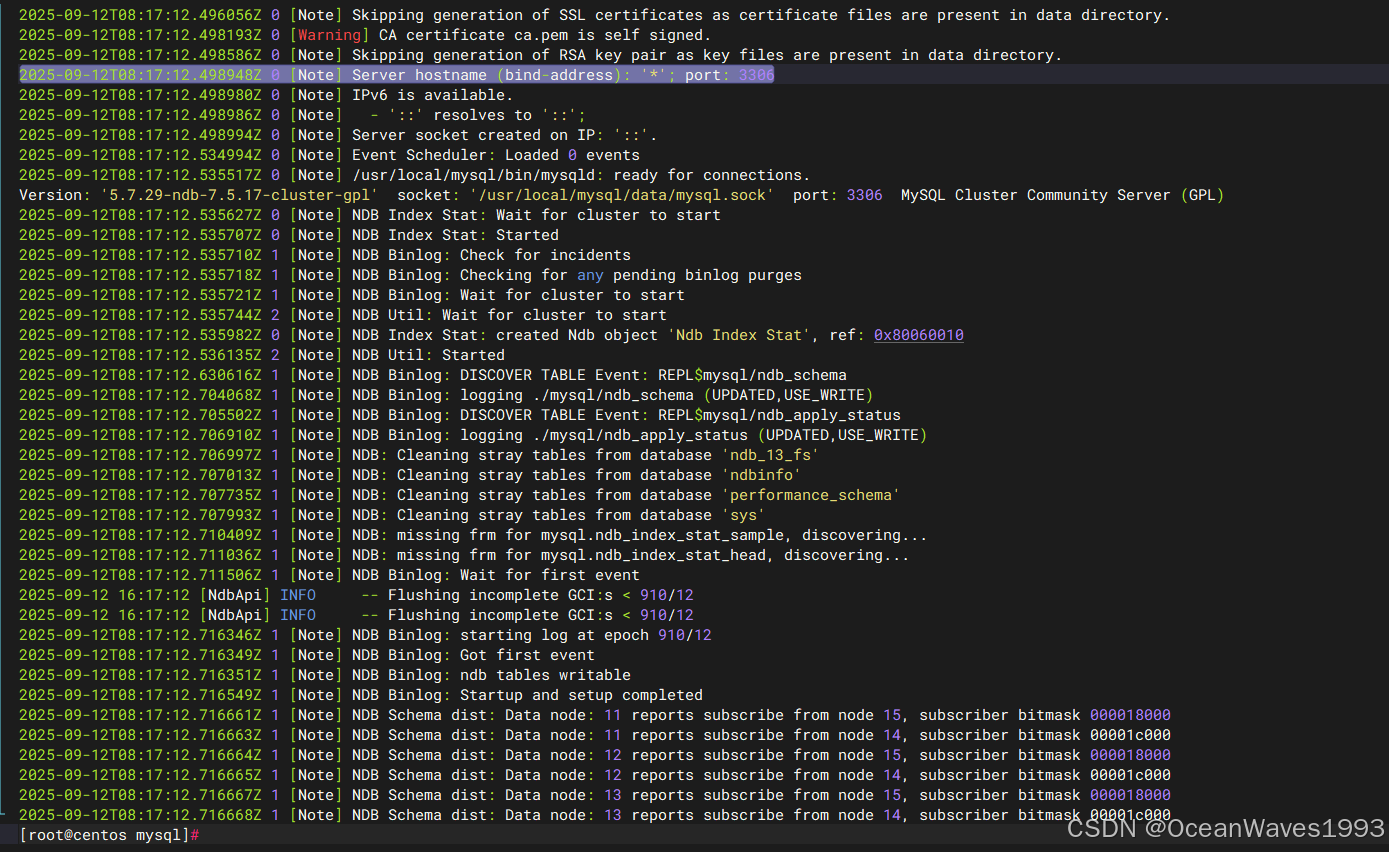Click database name 'ndb_13_fs'

pyautogui.click(x=770, y=455)
